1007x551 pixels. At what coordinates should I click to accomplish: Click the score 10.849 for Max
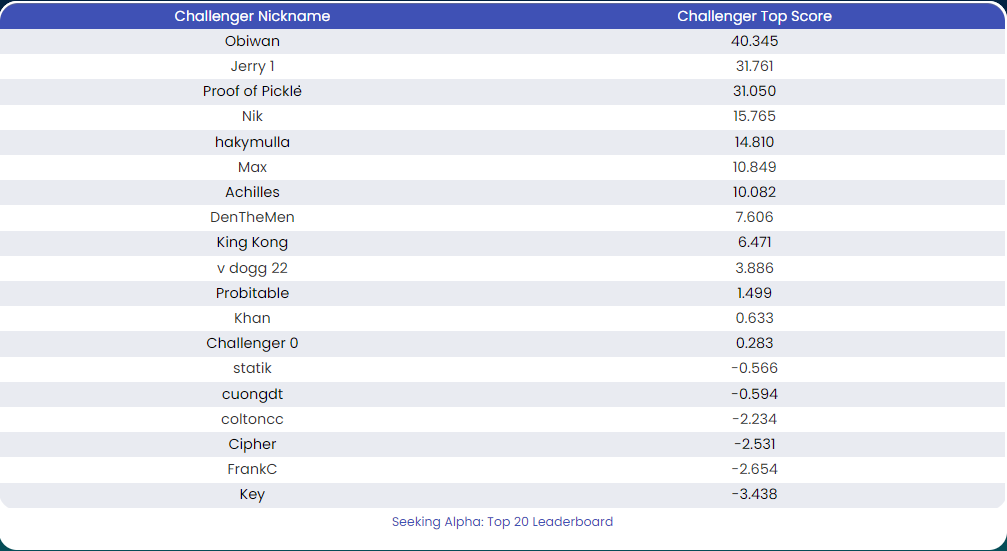pos(755,167)
